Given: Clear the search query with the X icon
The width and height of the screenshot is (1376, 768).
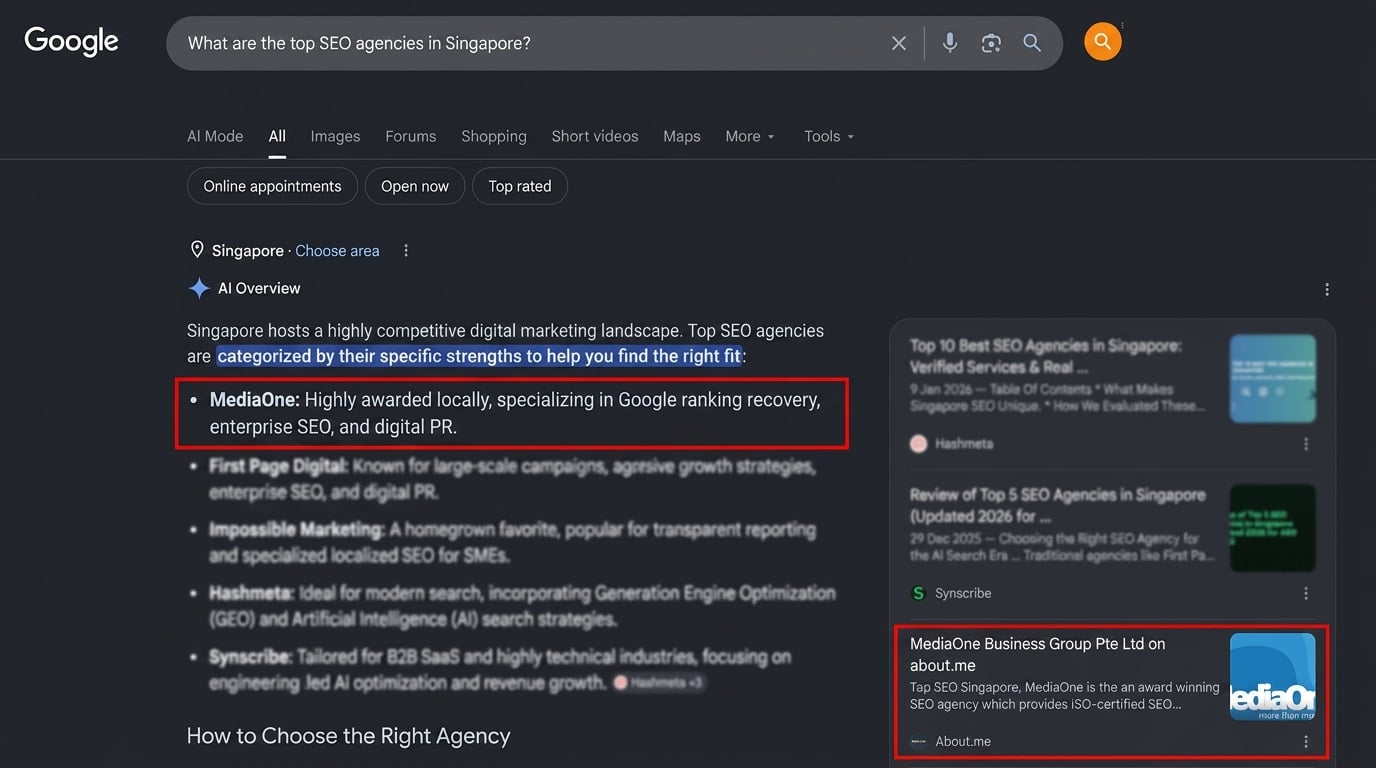Looking at the screenshot, I should tap(899, 43).
